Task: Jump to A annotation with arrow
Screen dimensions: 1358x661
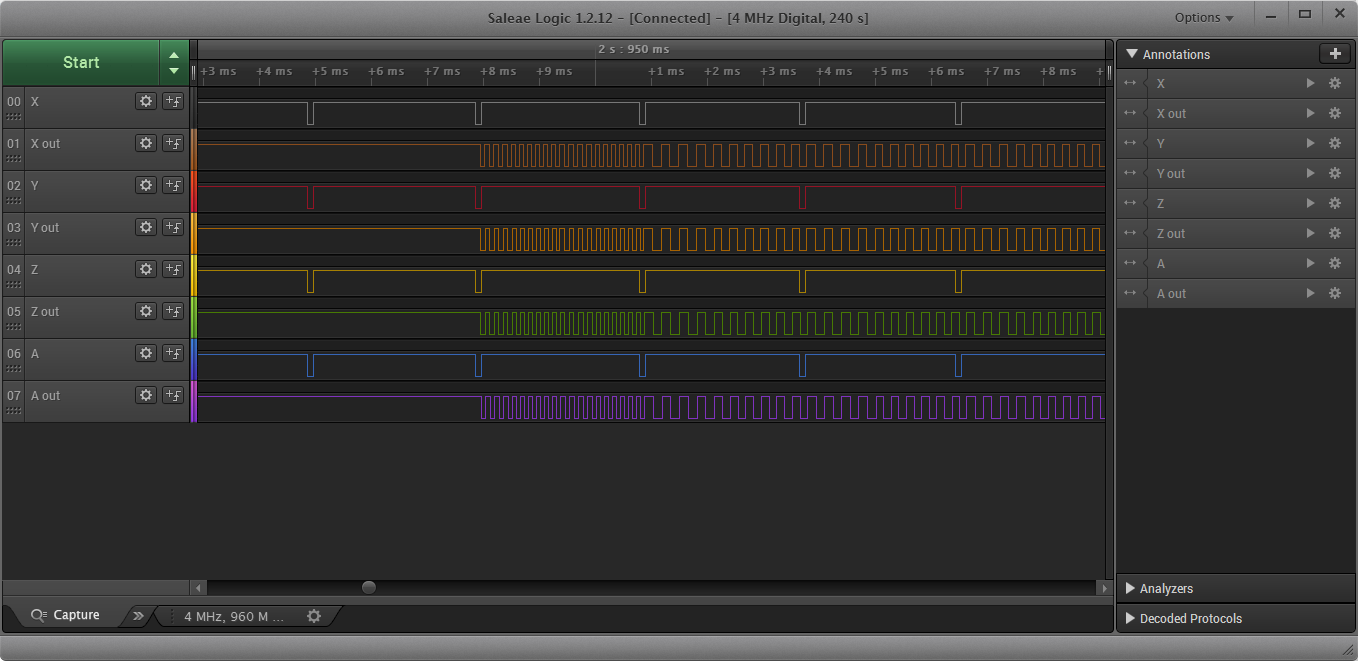Action: click(x=1310, y=264)
